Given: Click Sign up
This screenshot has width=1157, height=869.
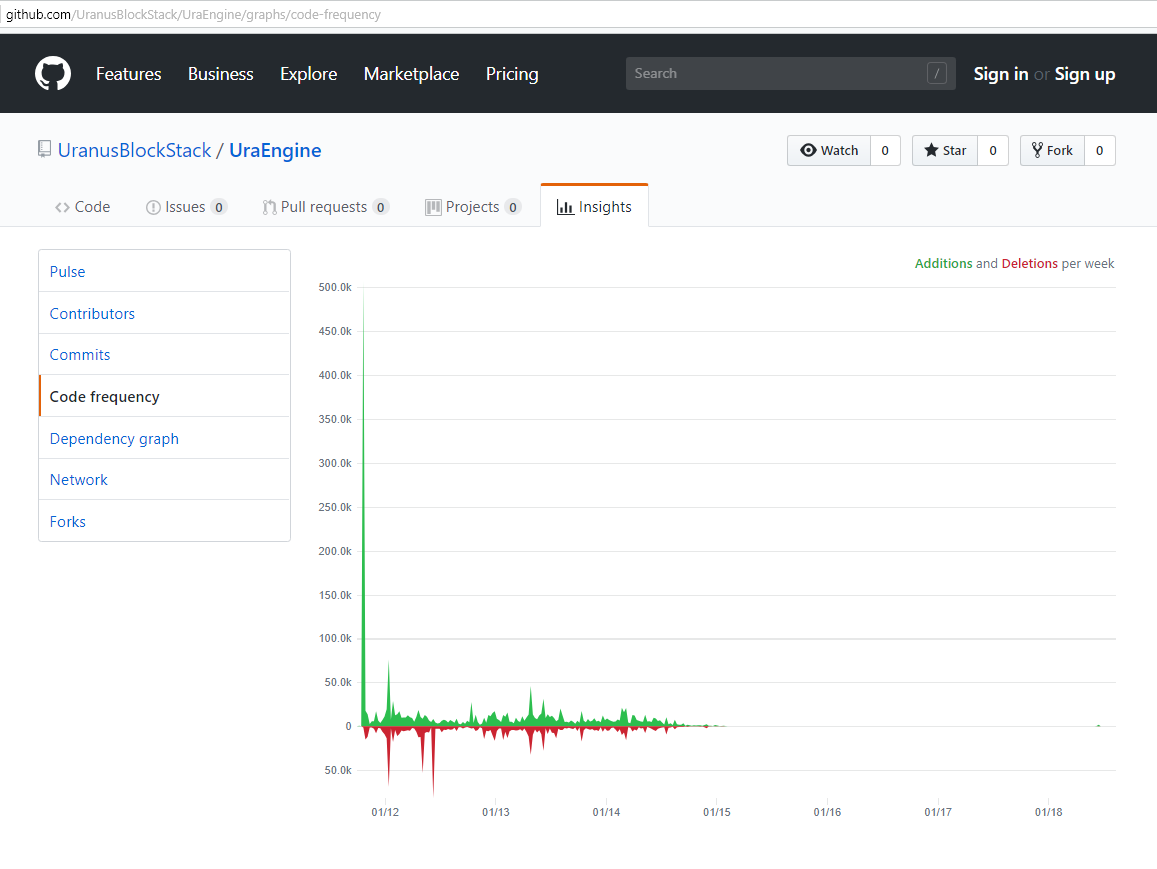Looking at the screenshot, I should (1085, 74).
